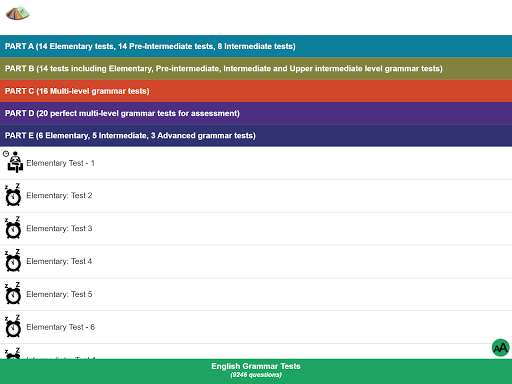Screen dimensions: 512x384
Task: Click alarm clock icon beside Elementary: Test 3
Action: pyautogui.click(x=13, y=228)
